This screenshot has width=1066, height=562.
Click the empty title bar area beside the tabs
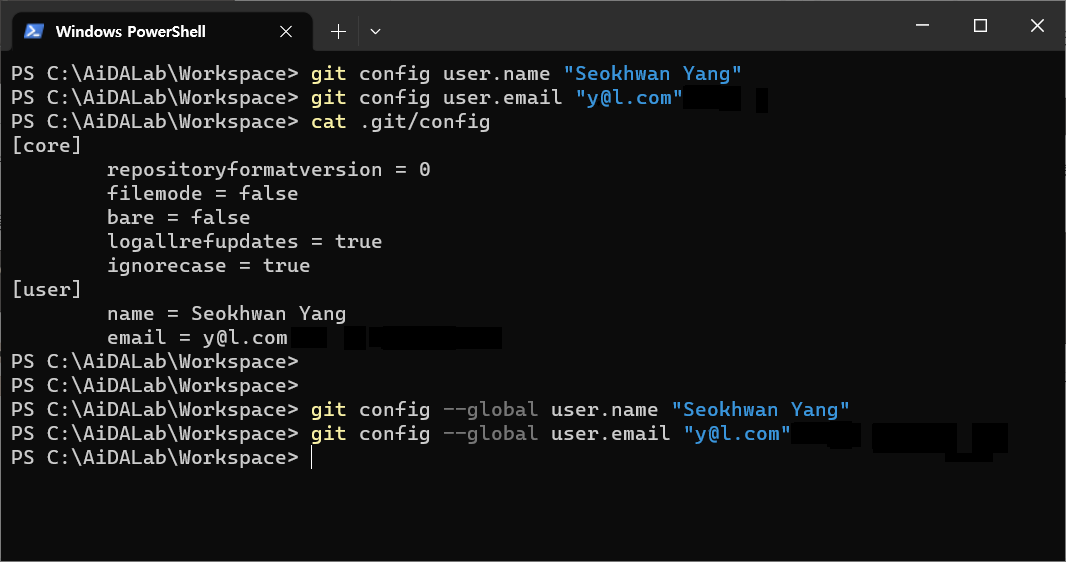pos(639,26)
